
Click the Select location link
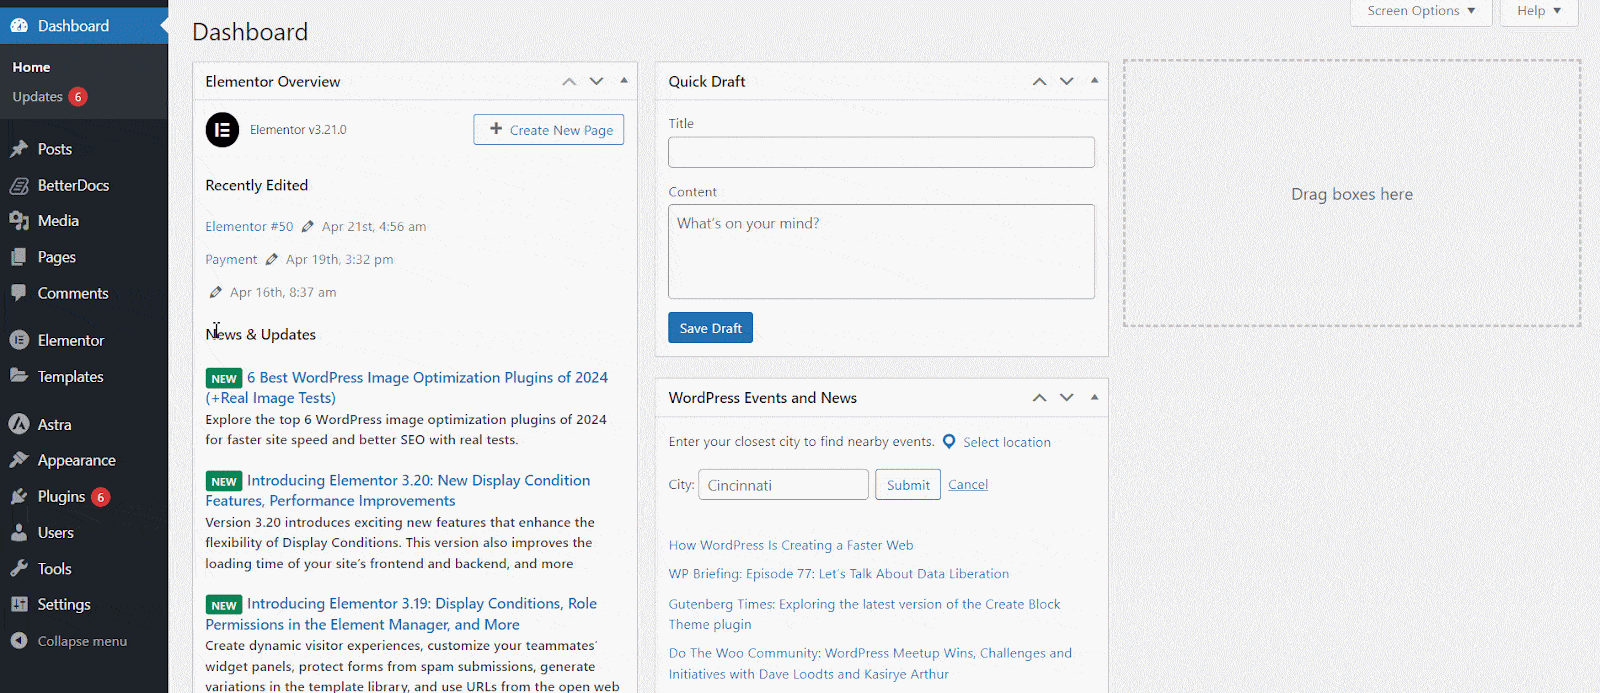click(1007, 442)
